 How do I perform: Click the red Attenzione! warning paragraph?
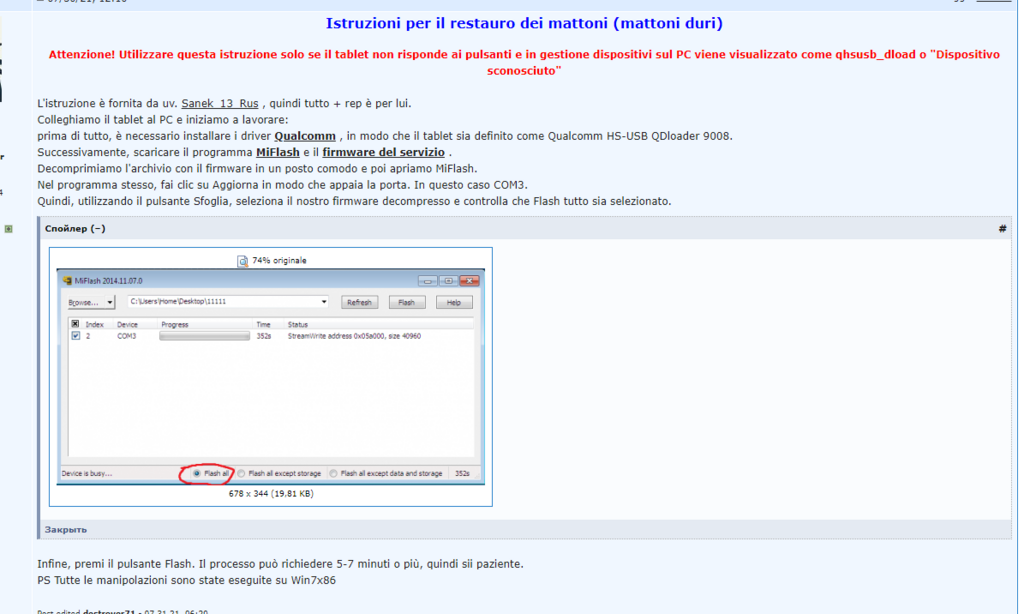tap(524, 63)
